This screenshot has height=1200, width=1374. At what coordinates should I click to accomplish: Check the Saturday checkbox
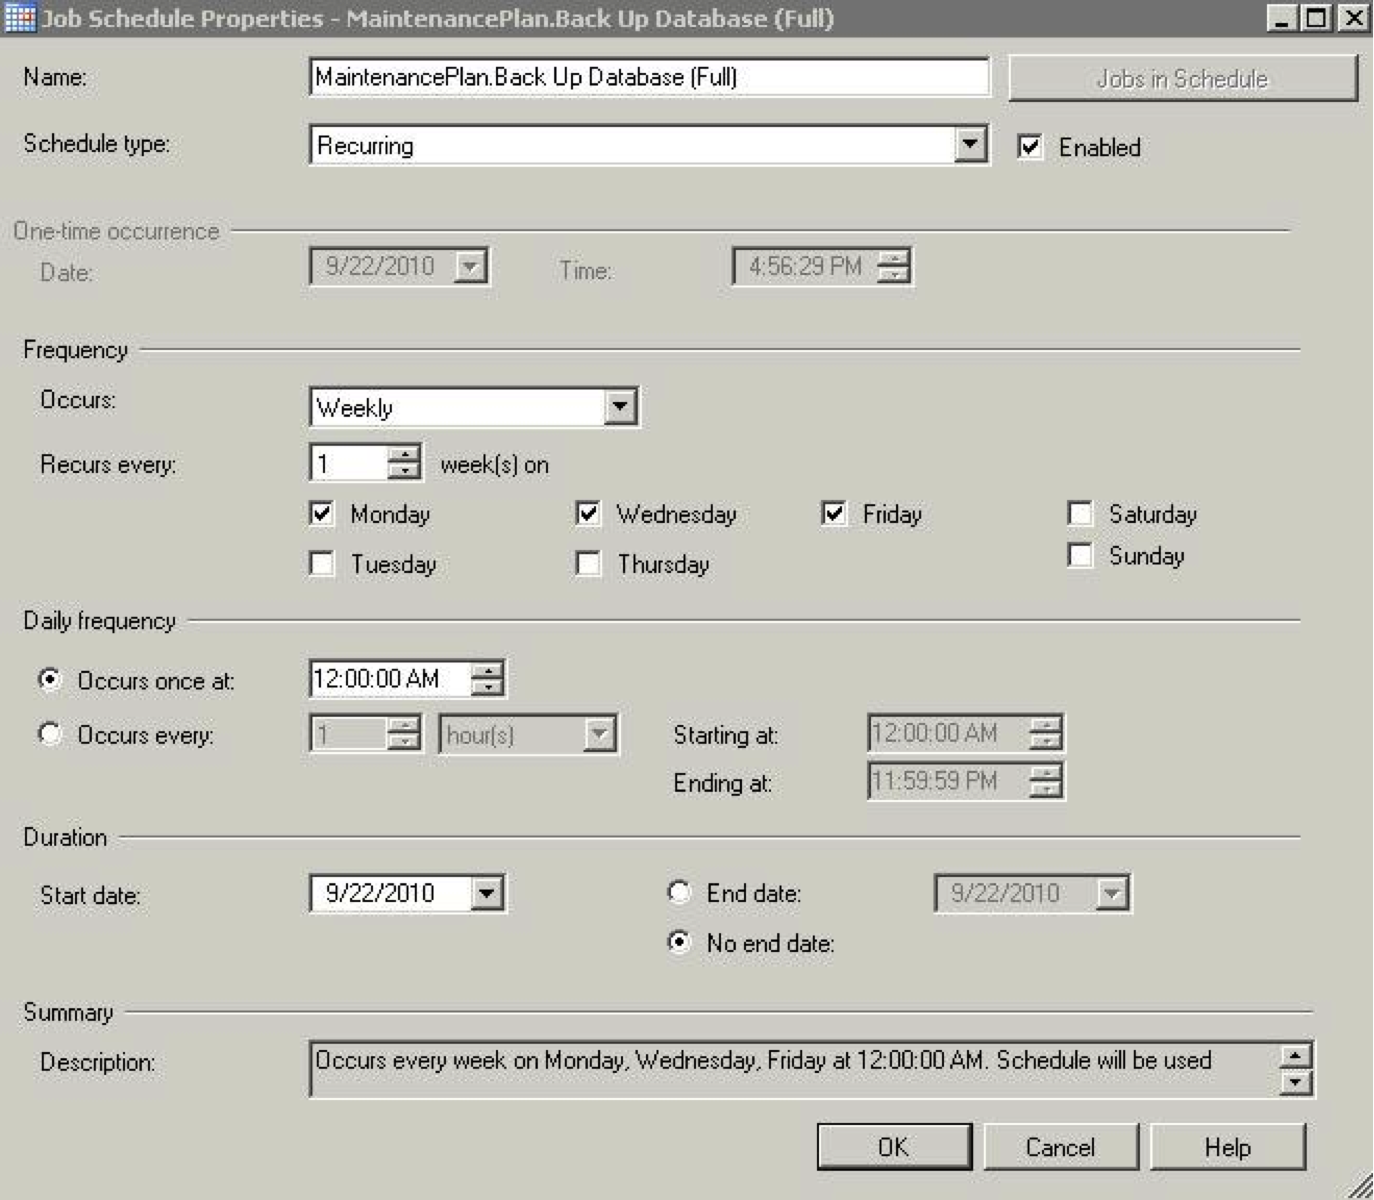(x=1080, y=514)
